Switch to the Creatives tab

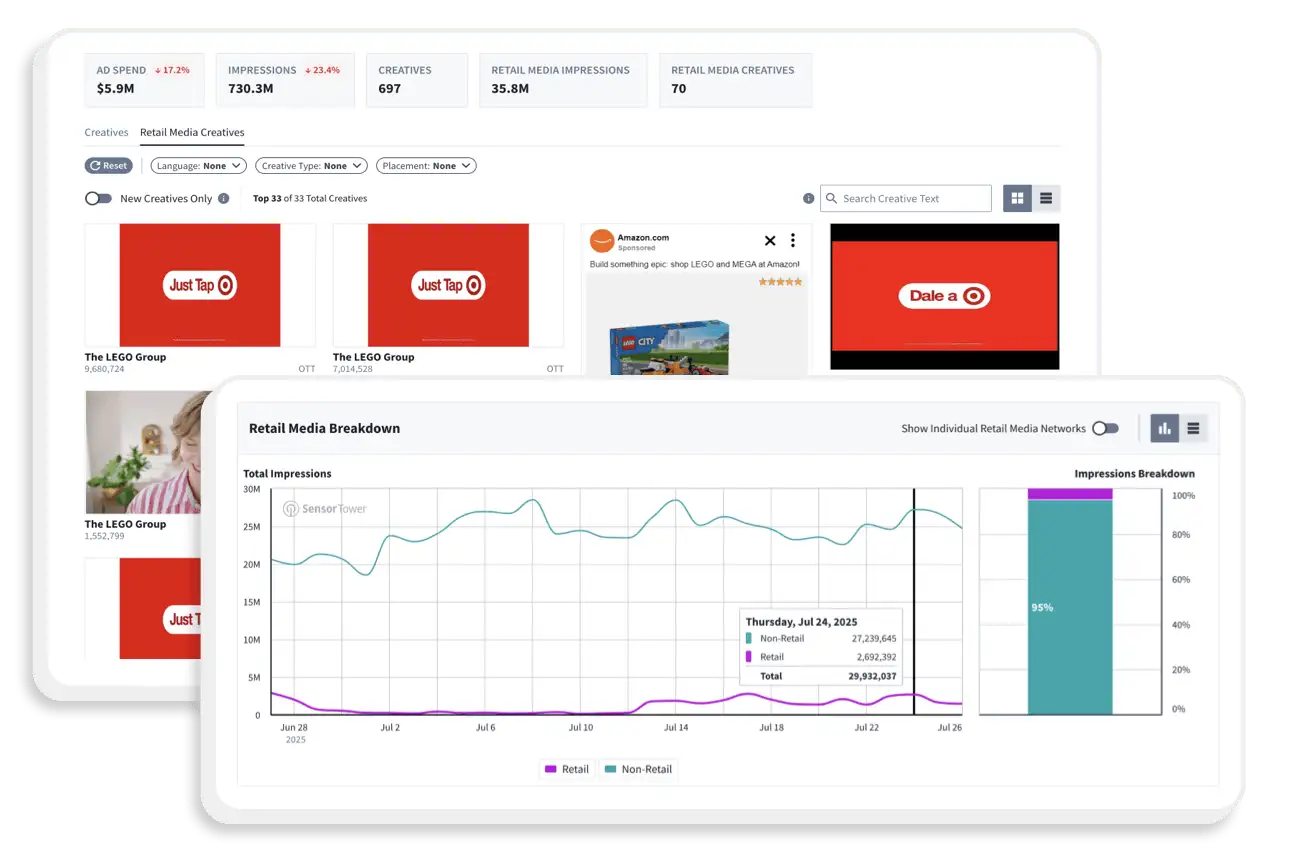click(106, 132)
